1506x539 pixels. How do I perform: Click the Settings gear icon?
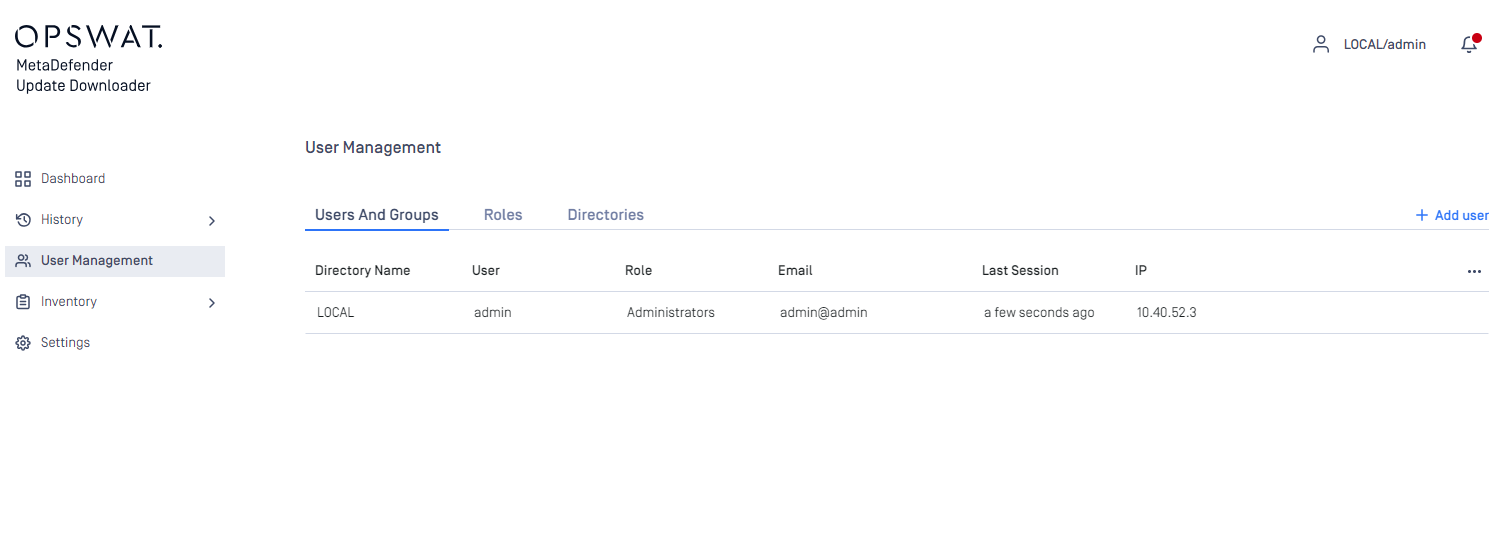point(23,343)
